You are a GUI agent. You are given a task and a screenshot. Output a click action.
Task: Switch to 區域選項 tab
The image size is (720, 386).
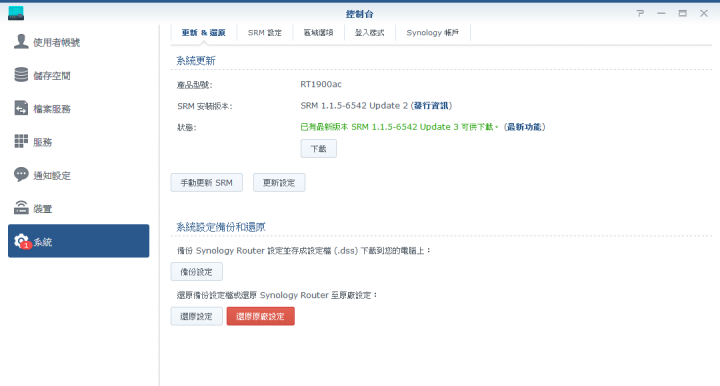pyautogui.click(x=318, y=33)
